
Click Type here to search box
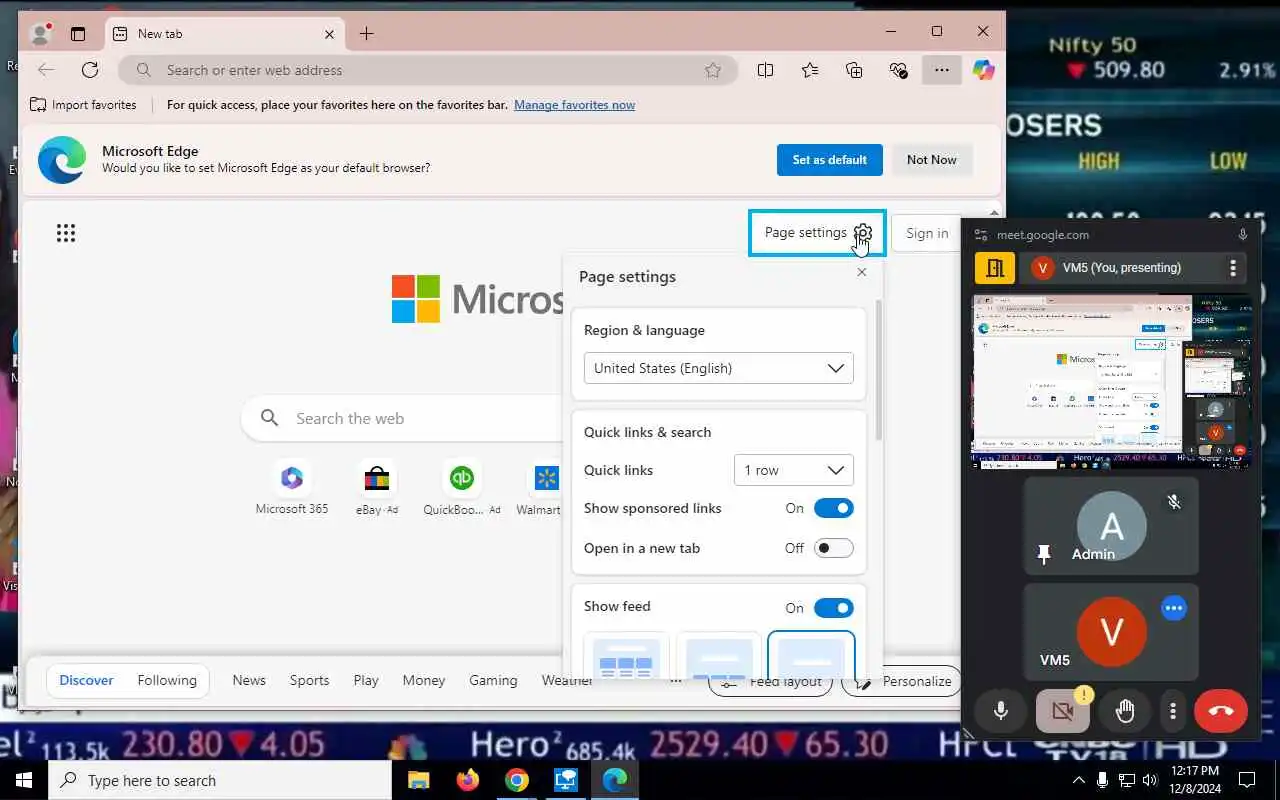coord(220,780)
